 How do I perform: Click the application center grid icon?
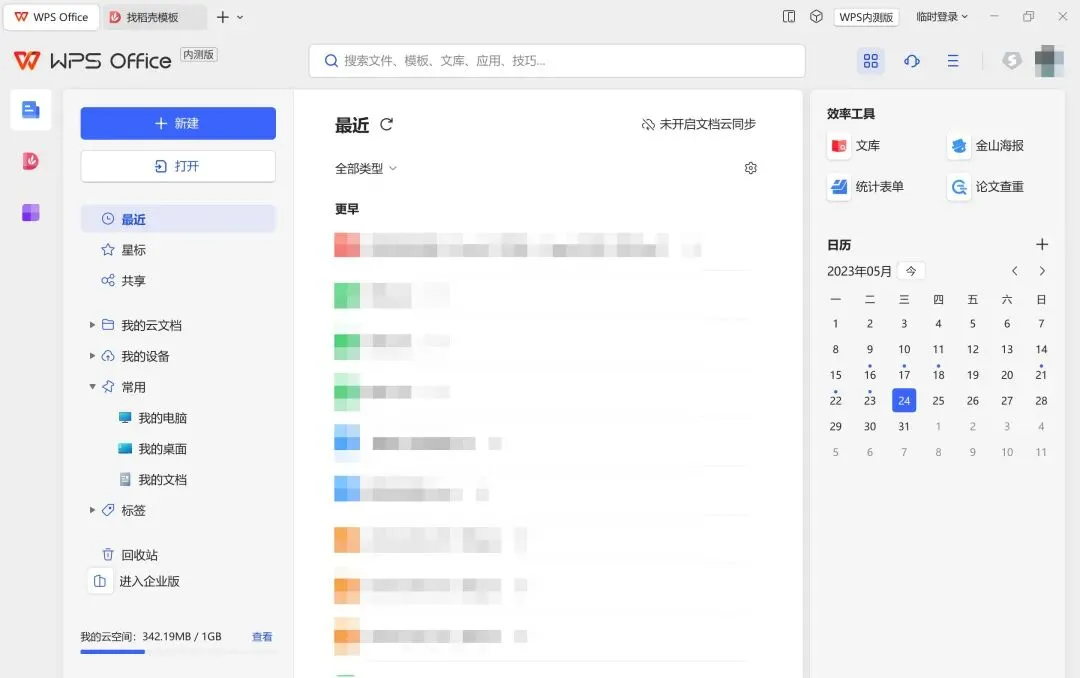coord(871,61)
